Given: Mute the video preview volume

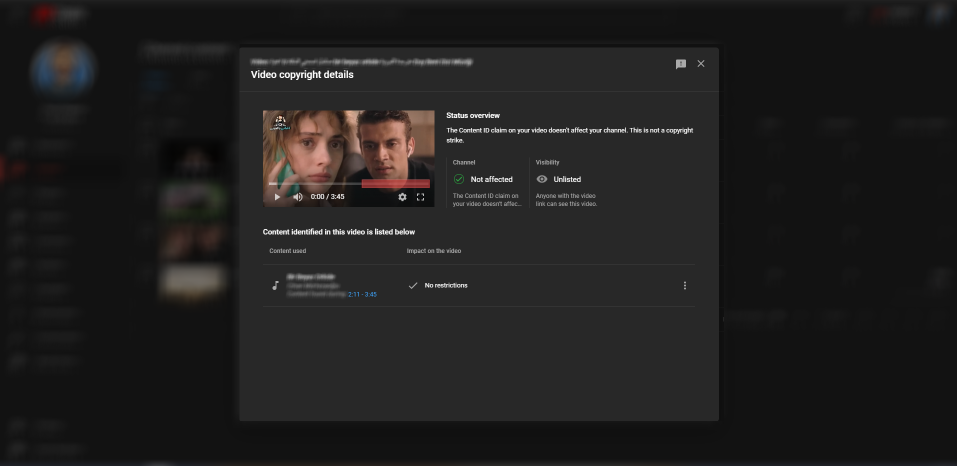Looking at the screenshot, I should click(298, 197).
